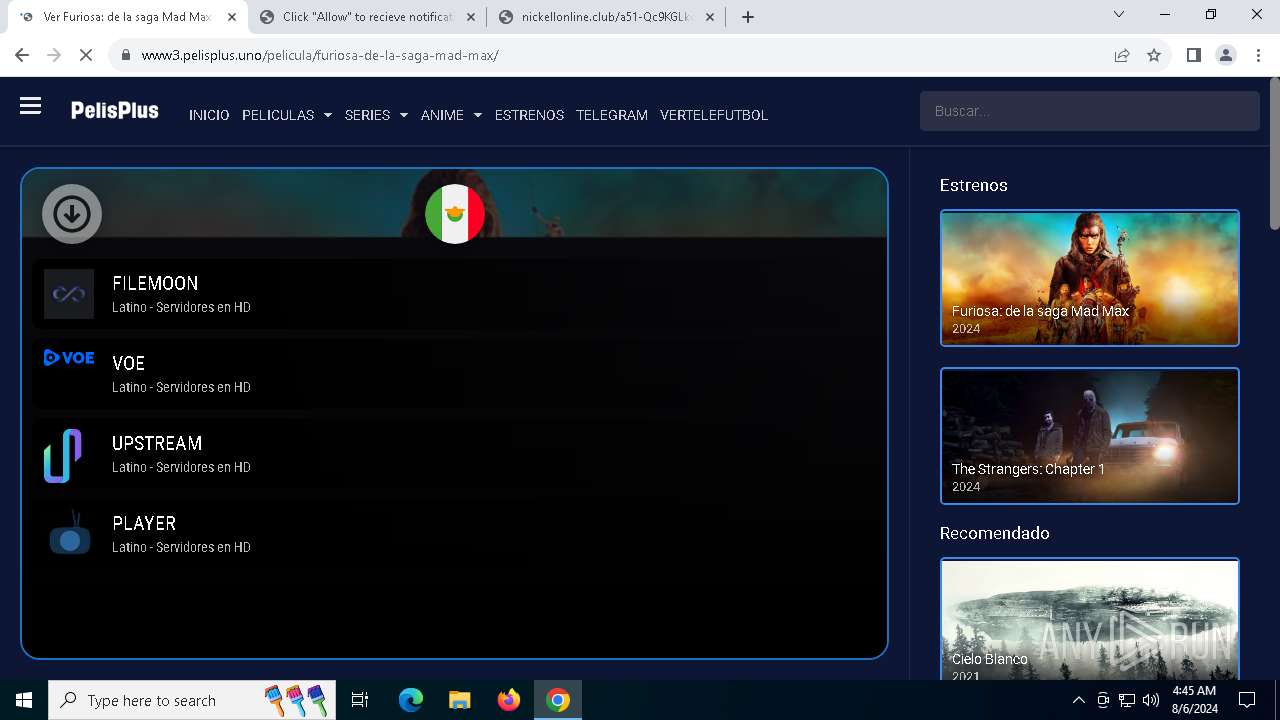Open The Strangers: Chapter 1 thumbnail
1280x720 pixels.
click(1090, 436)
